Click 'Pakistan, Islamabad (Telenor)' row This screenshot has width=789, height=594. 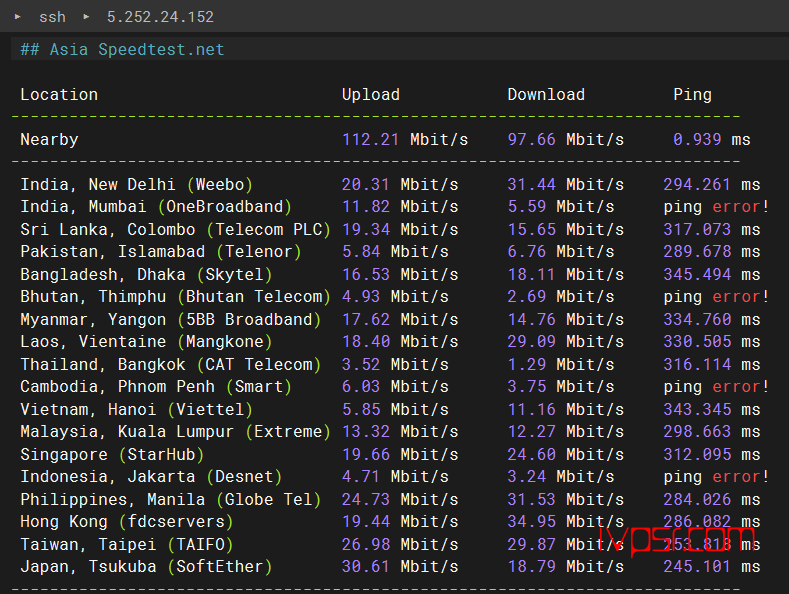[x=390, y=252]
